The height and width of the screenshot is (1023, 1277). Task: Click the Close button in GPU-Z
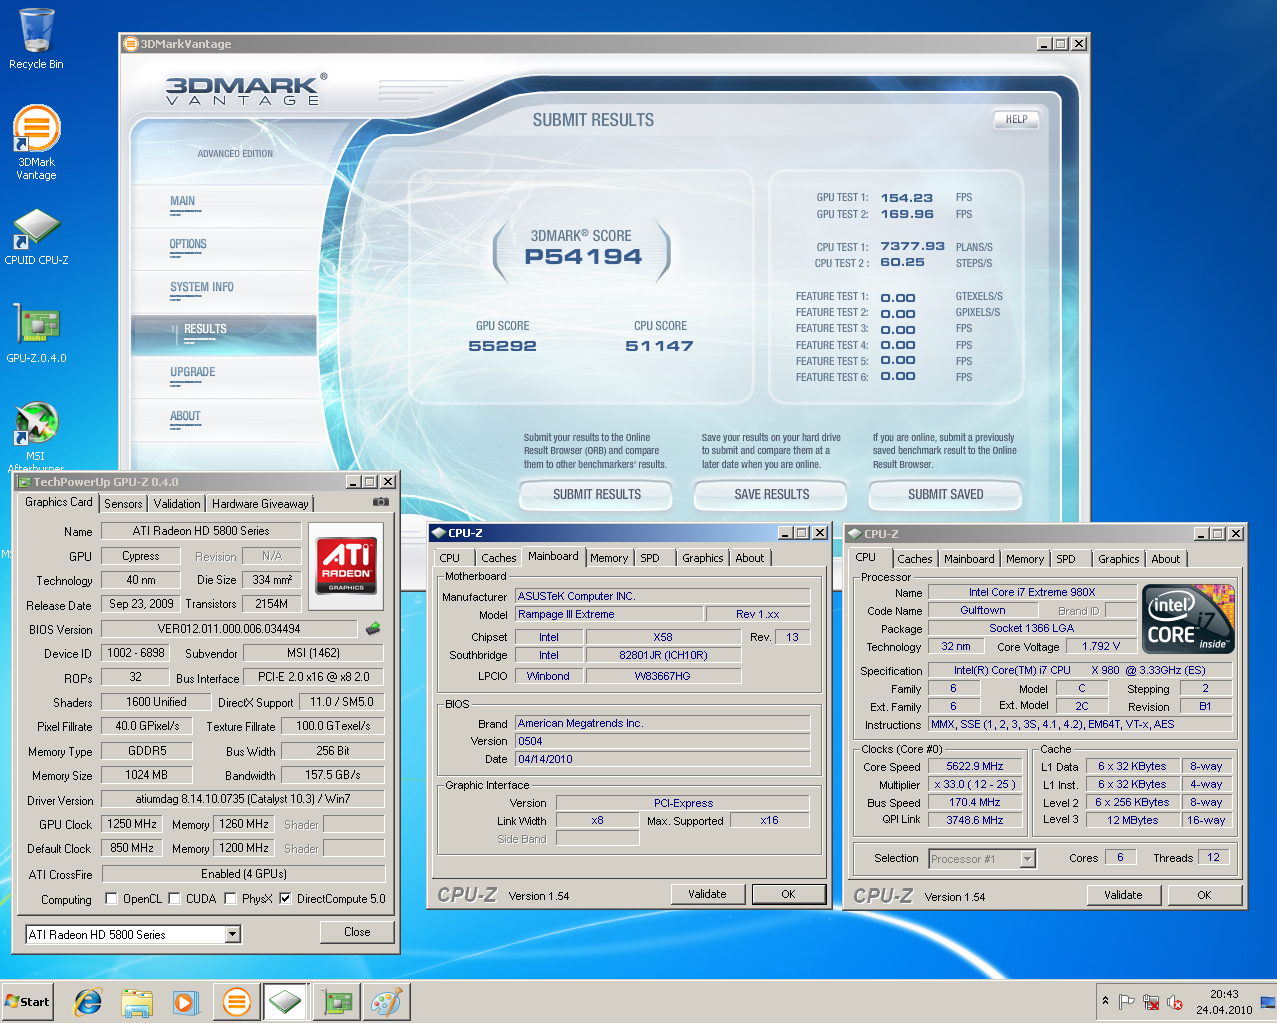tap(357, 932)
